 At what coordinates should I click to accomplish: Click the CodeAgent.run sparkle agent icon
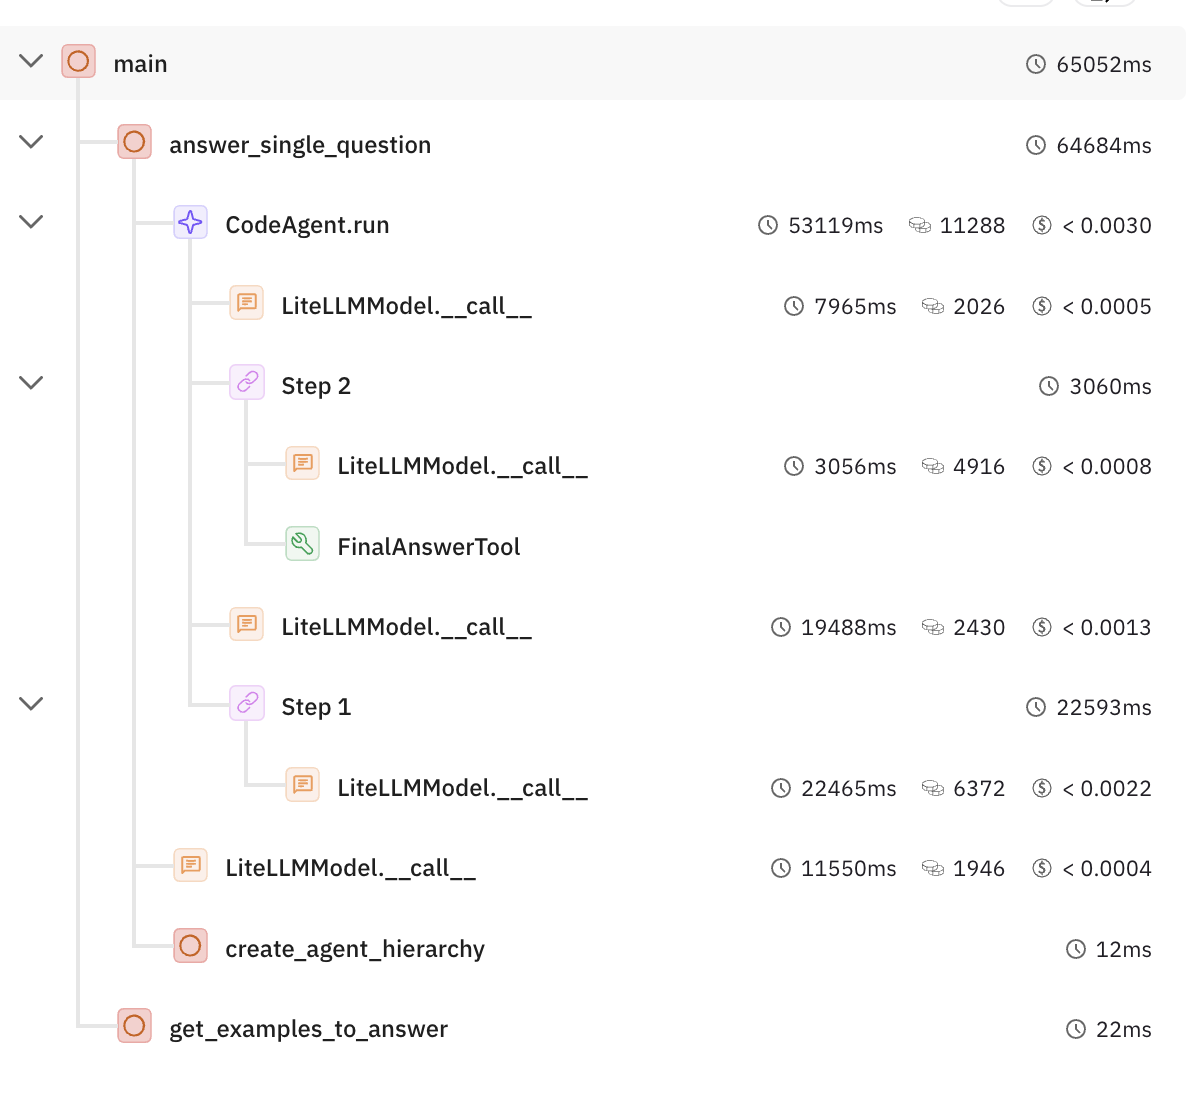190,222
